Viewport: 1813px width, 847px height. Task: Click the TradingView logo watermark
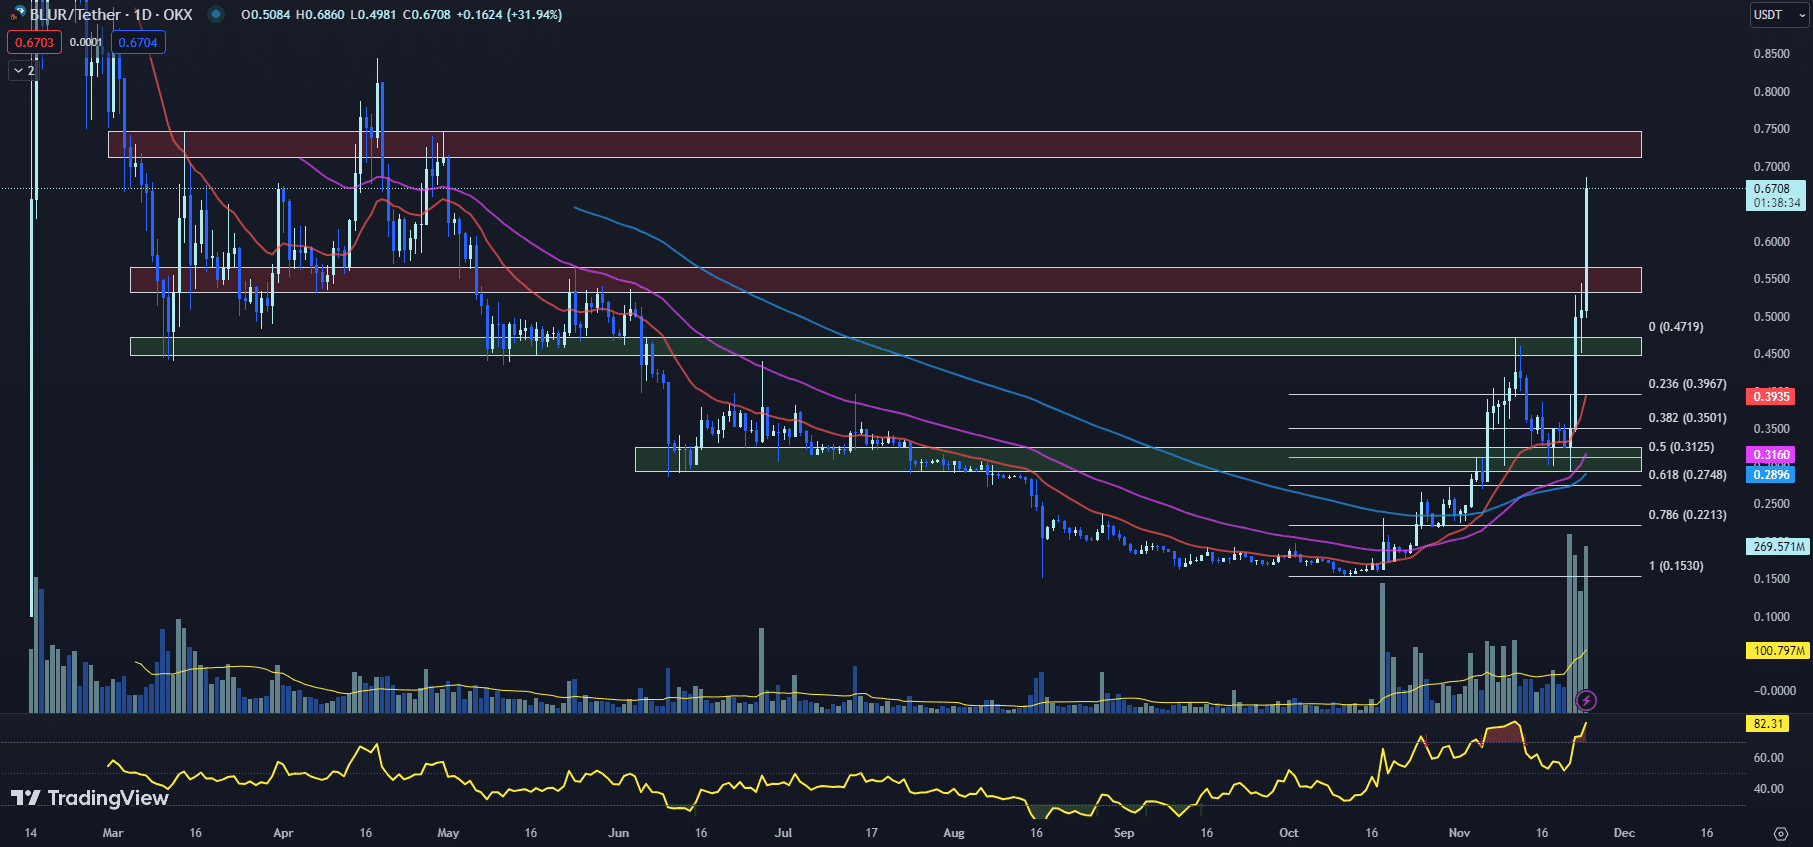point(90,797)
